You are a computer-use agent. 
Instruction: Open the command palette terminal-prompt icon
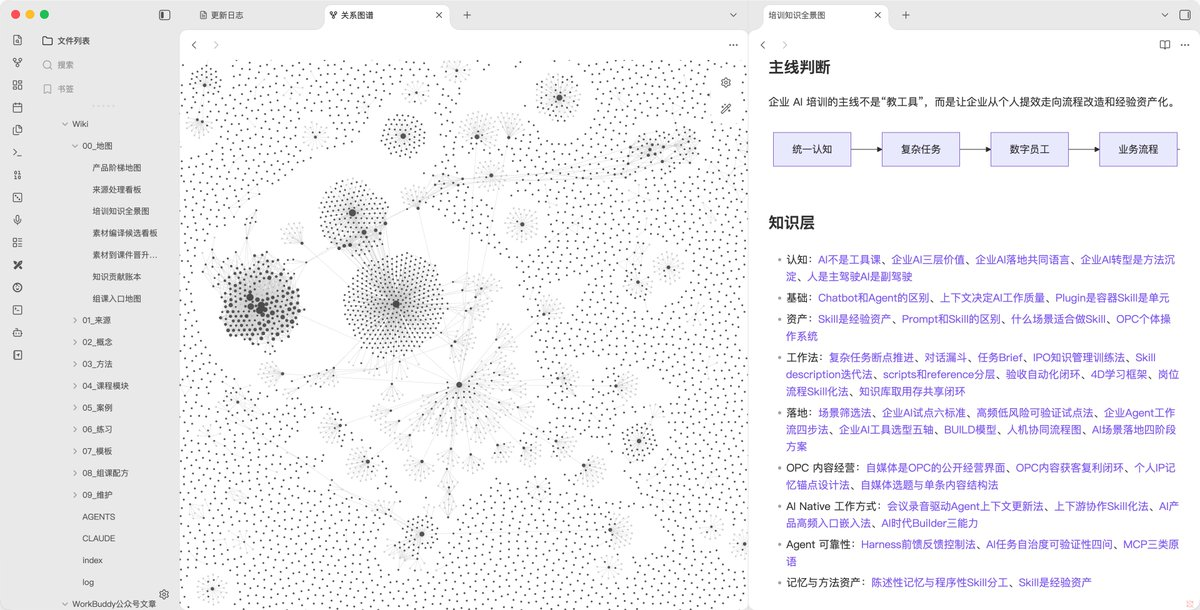pos(17,152)
